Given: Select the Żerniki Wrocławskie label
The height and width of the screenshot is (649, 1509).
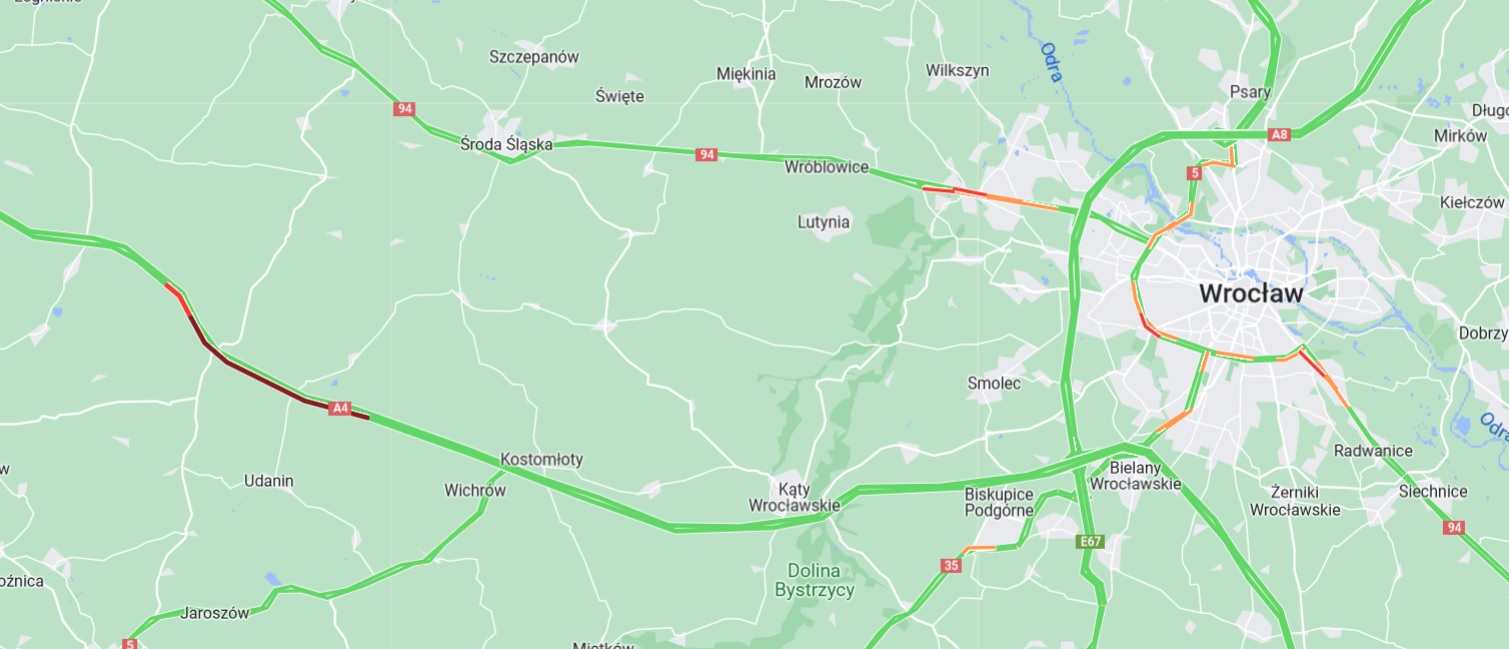Looking at the screenshot, I should [1295, 501].
